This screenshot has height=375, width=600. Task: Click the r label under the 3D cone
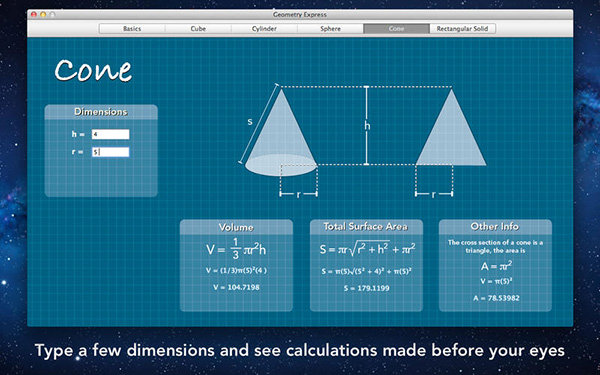coord(298,194)
